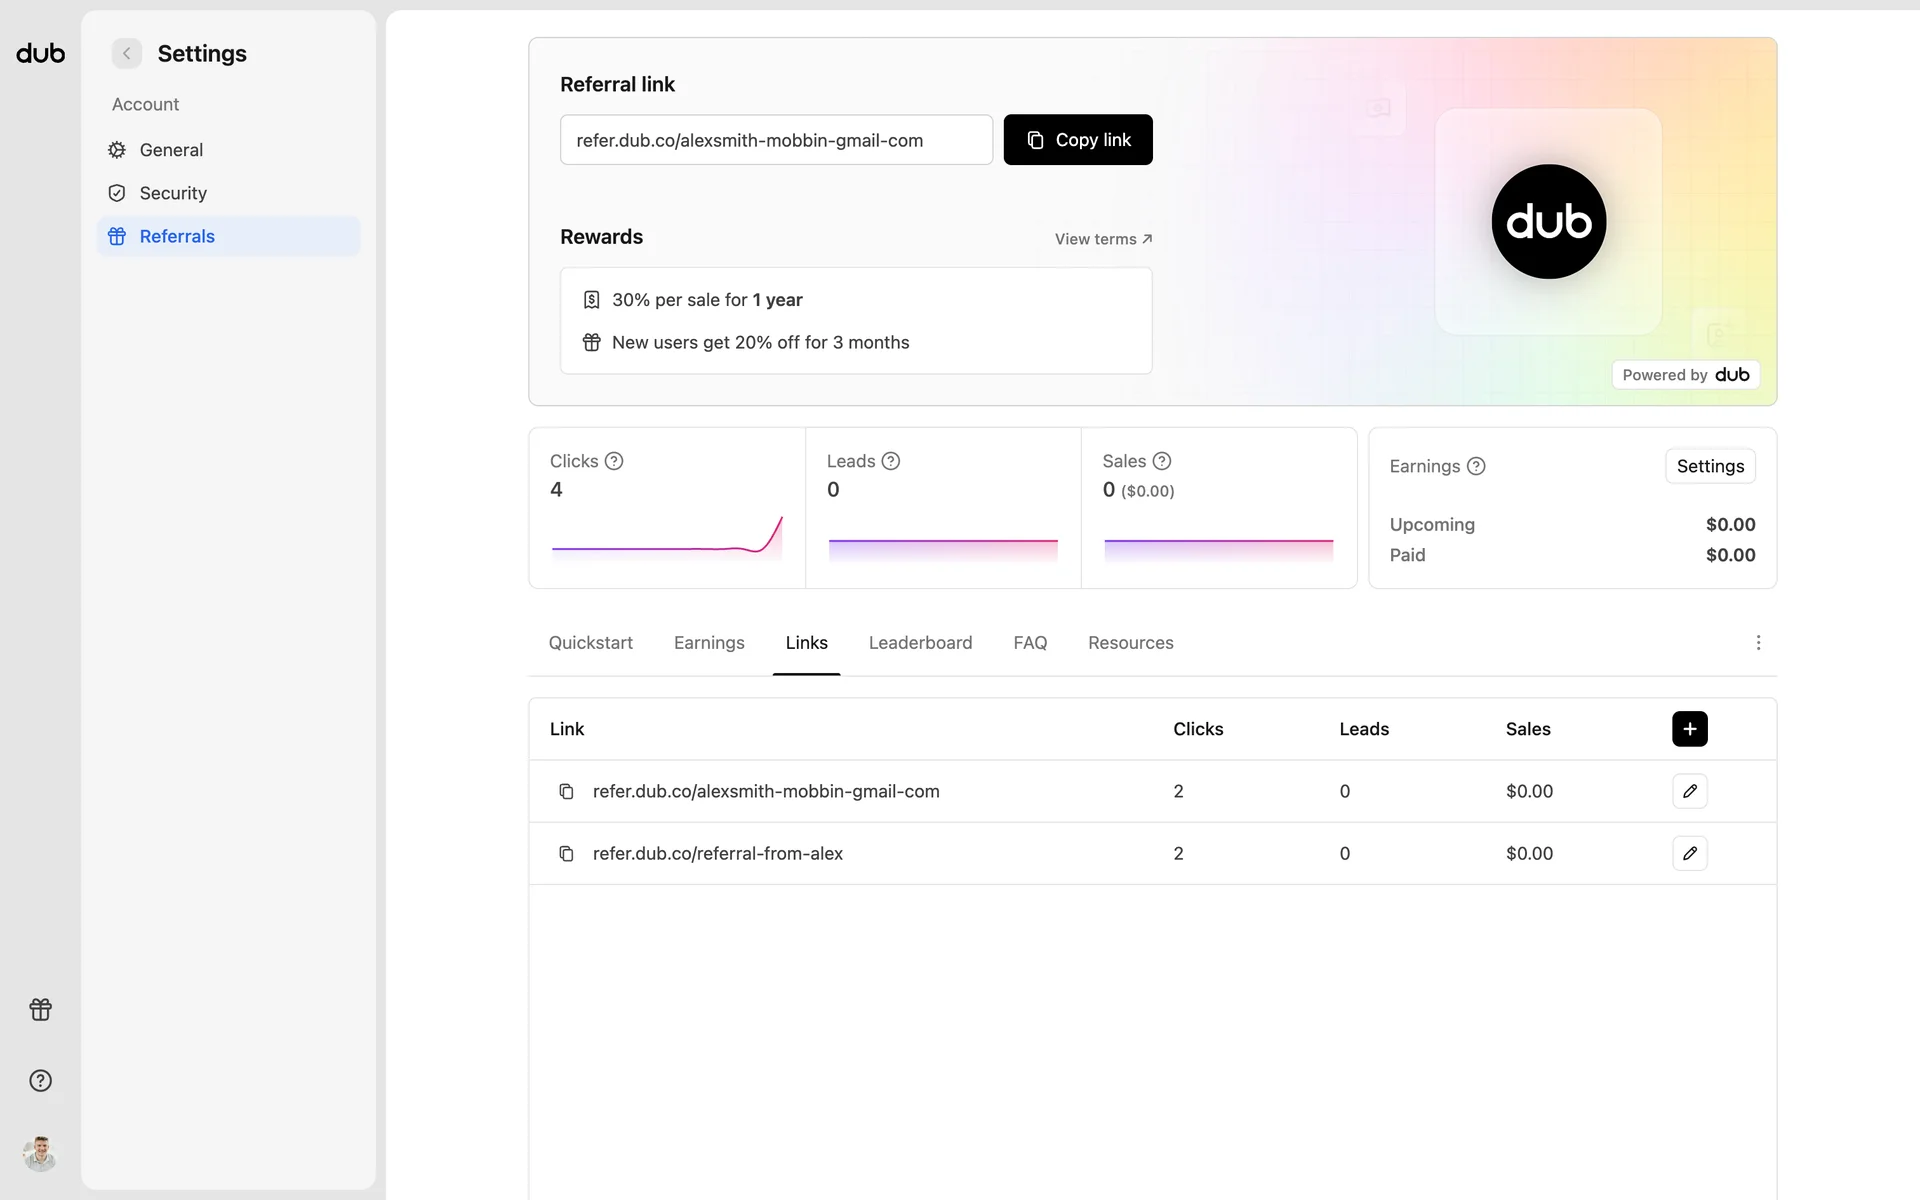The width and height of the screenshot is (1920, 1200).
Task: Open the three-dot more options menu
Action: [x=1758, y=643]
